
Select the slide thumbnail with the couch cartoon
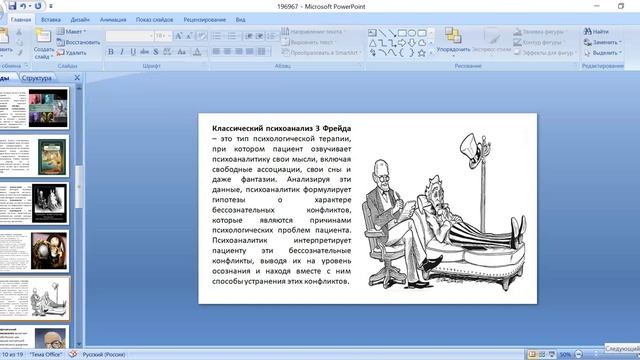pos(34,299)
